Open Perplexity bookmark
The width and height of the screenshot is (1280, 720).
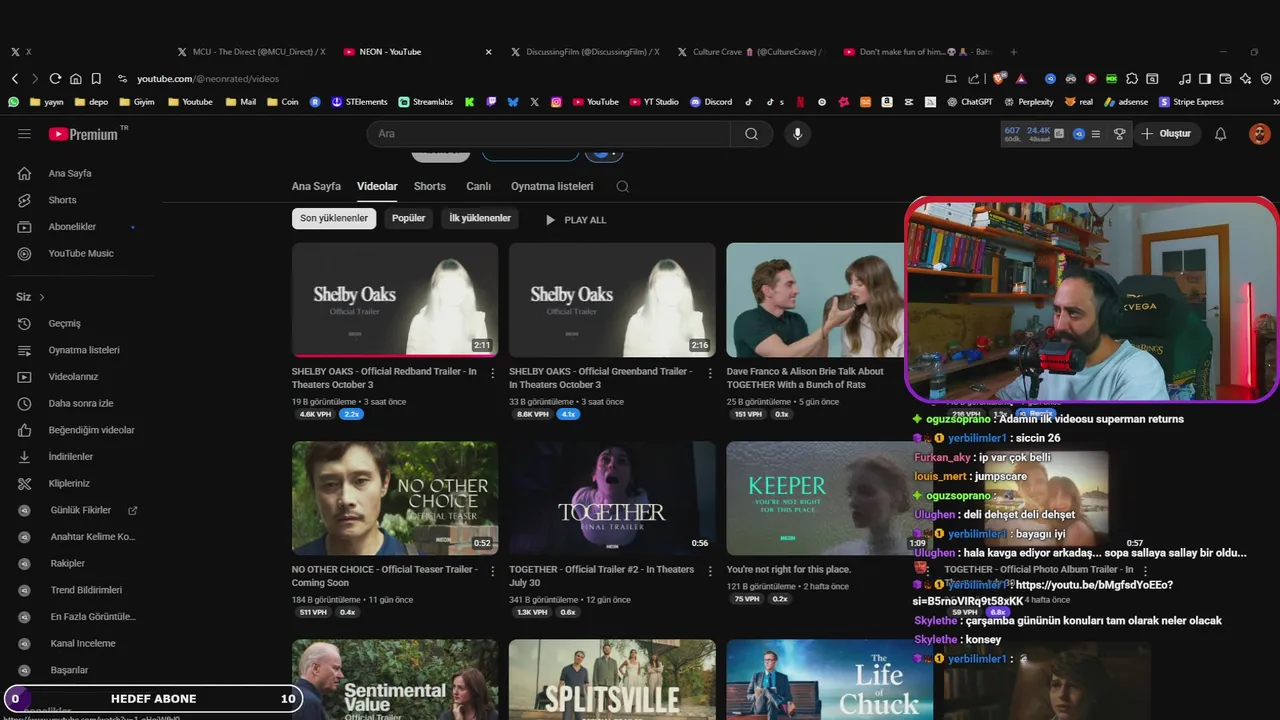click(1028, 102)
